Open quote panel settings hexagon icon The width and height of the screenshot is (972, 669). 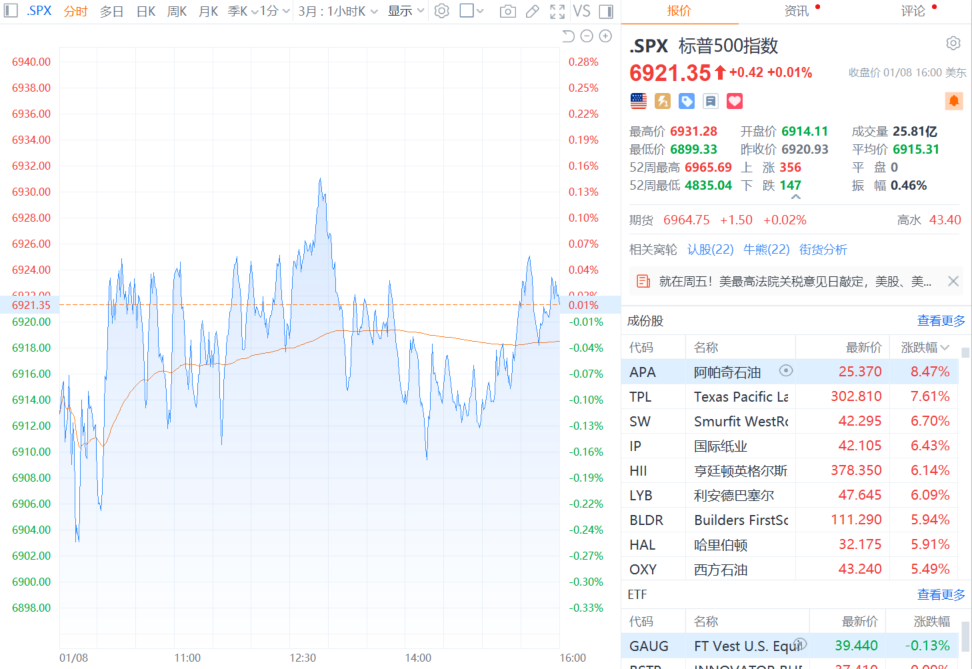(953, 43)
